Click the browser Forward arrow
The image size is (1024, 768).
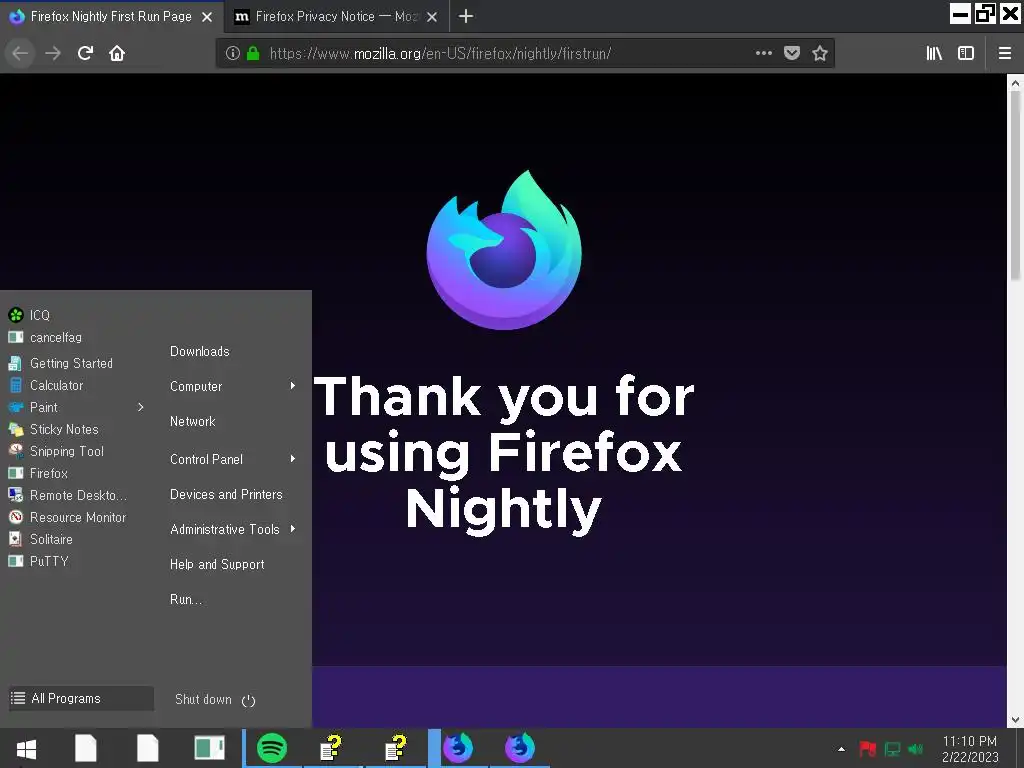pyautogui.click(x=53, y=54)
